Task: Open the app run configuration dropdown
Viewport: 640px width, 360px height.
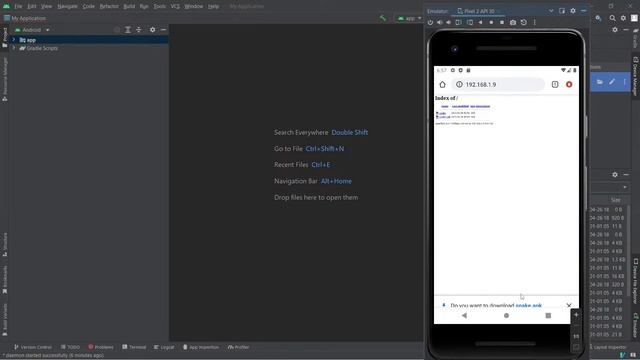Action: [x=409, y=18]
